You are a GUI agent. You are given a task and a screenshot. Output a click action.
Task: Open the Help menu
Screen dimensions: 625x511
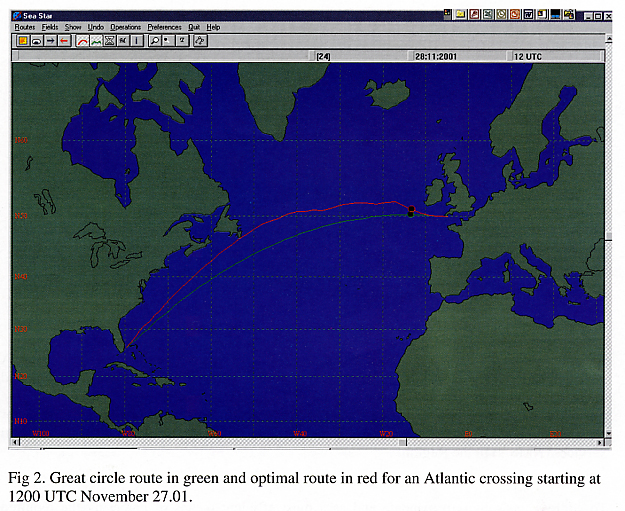point(213,27)
